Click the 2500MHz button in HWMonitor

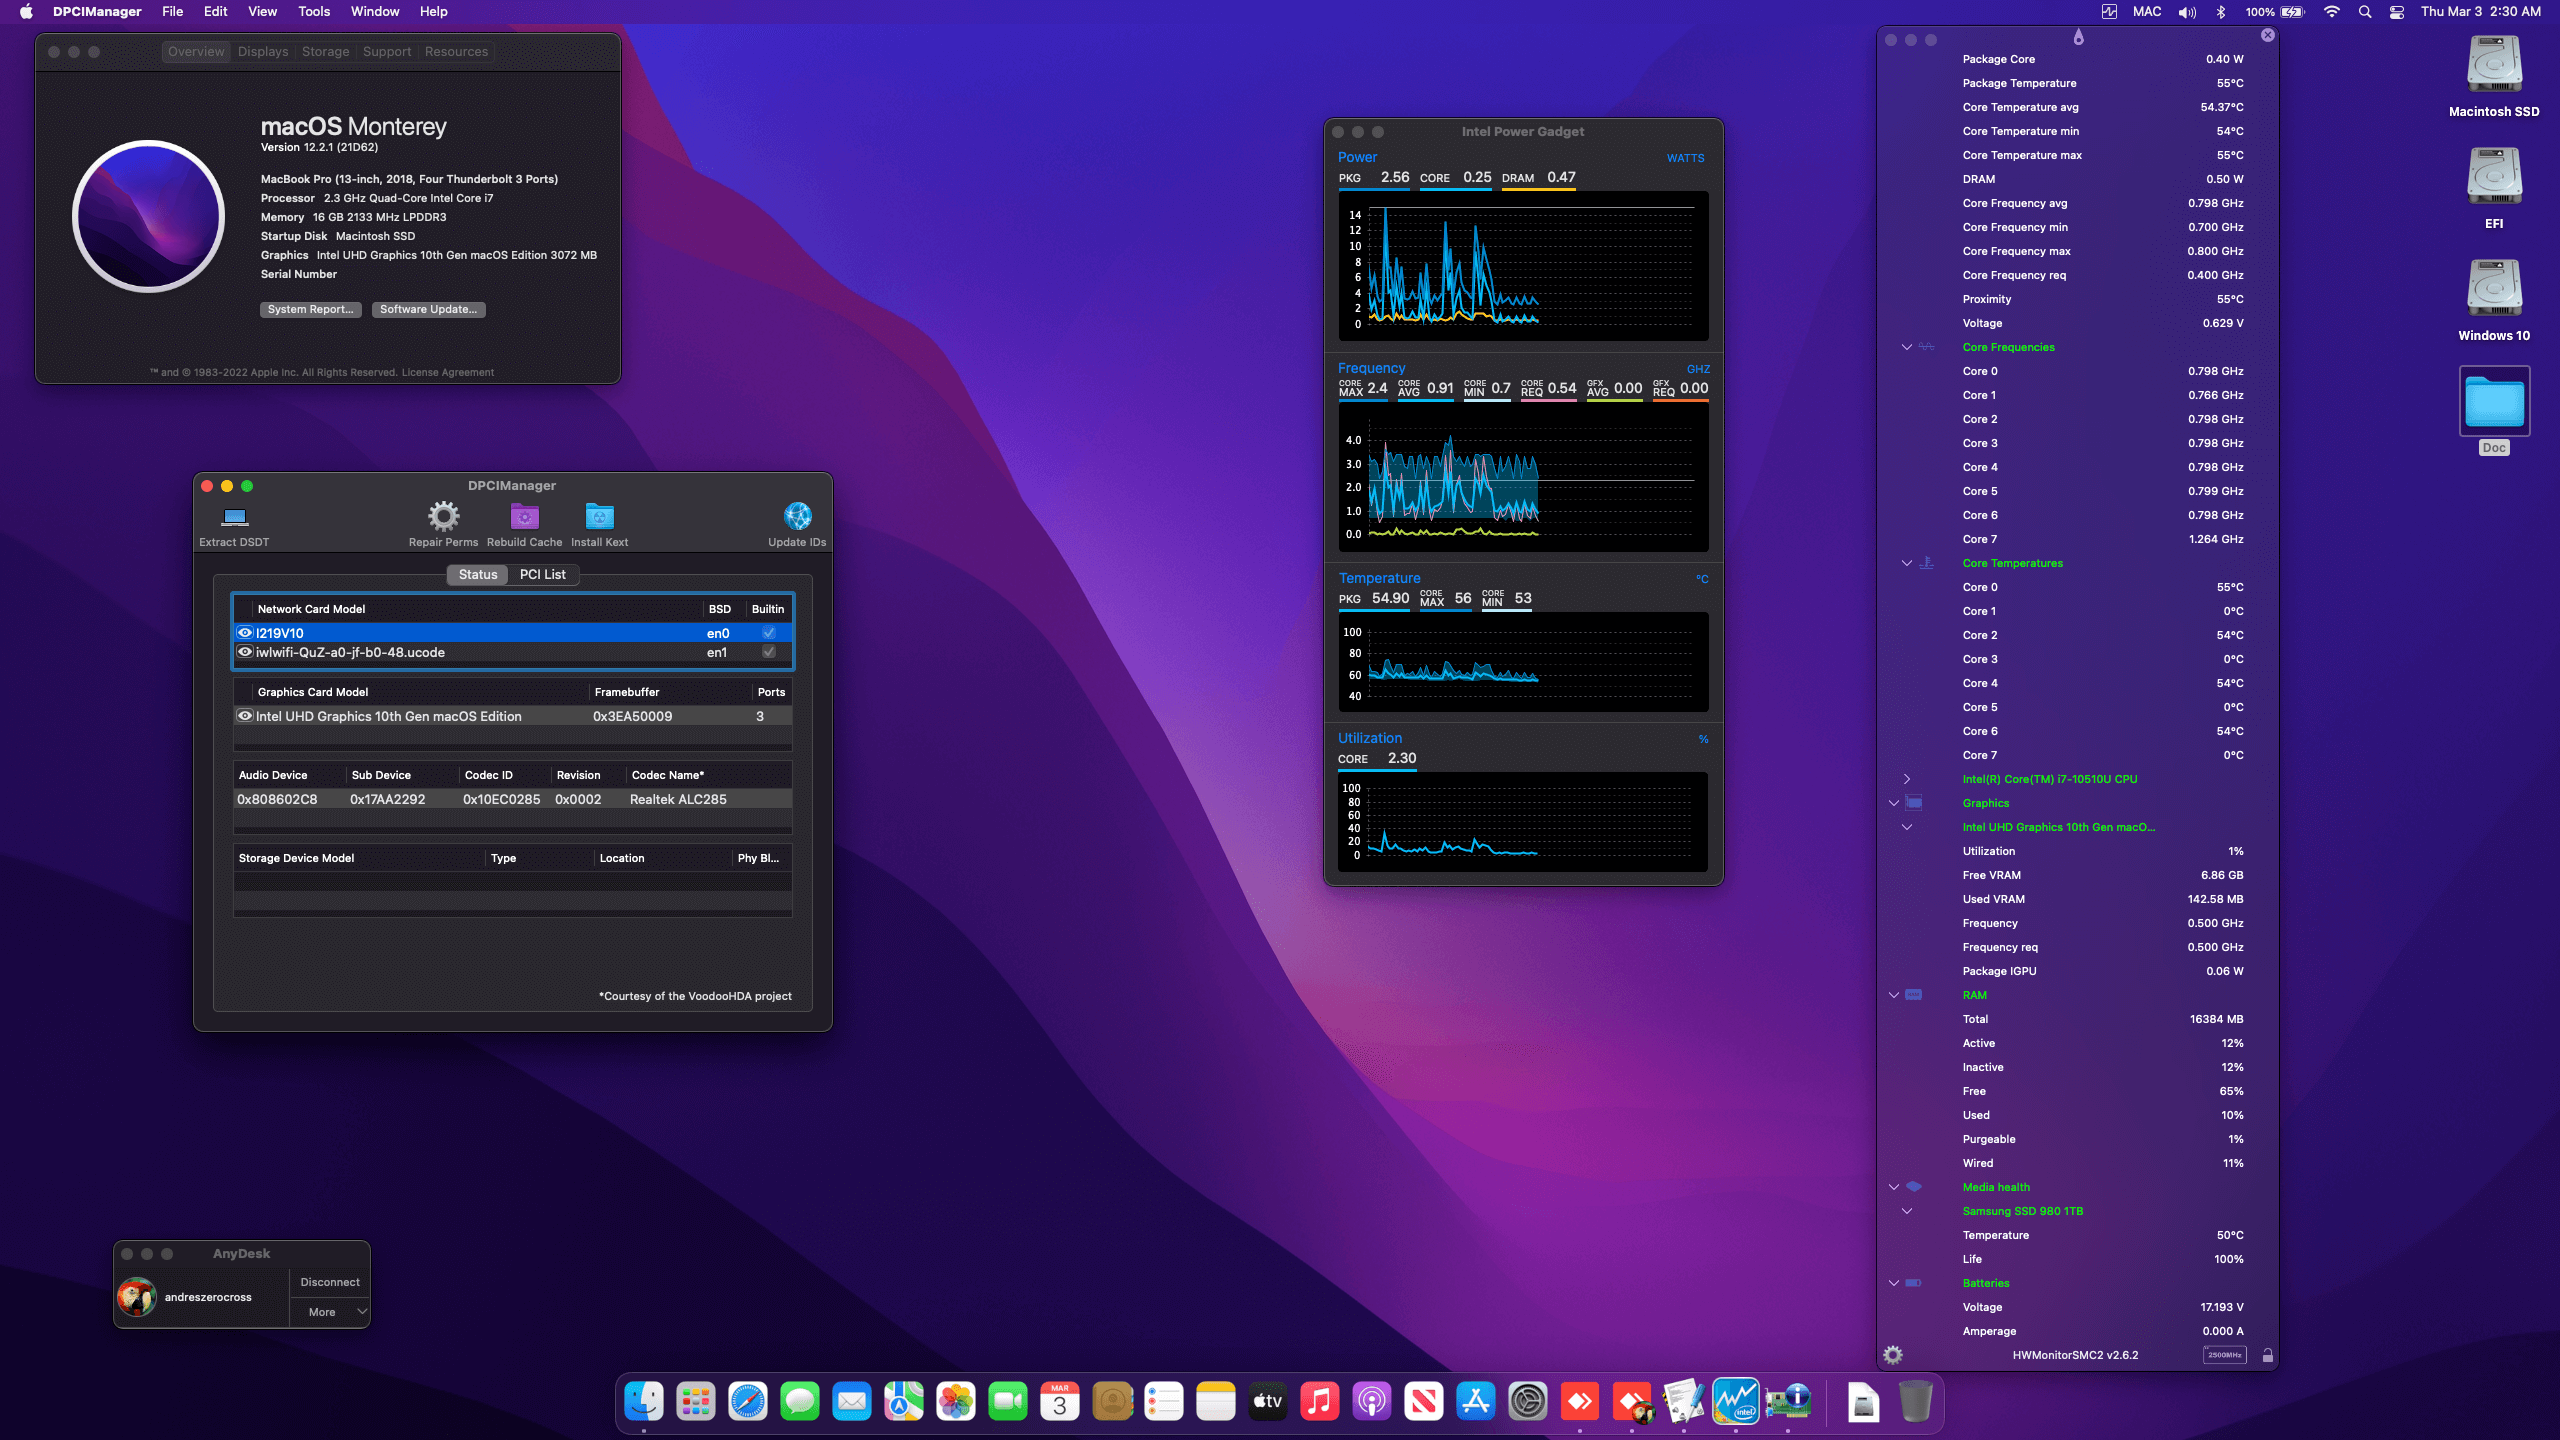click(x=2224, y=1355)
